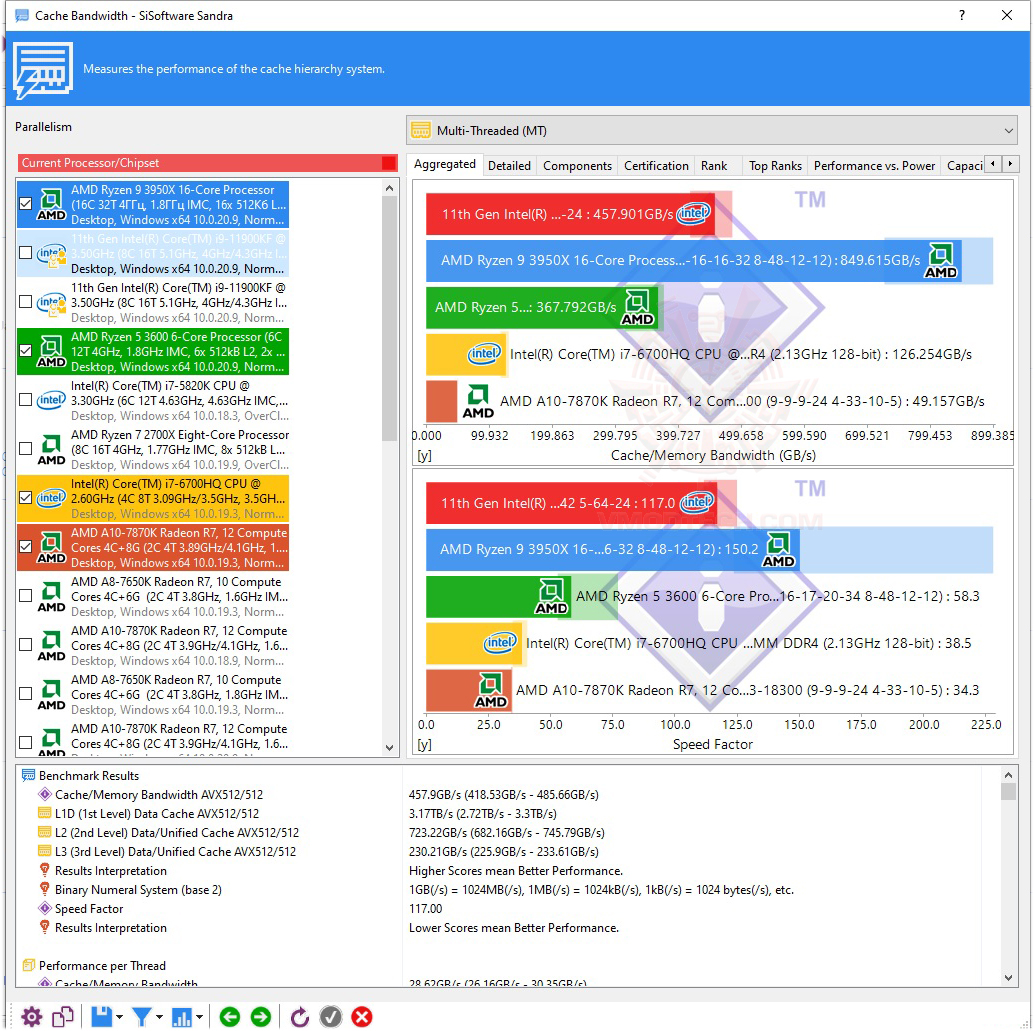The width and height of the screenshot is (1034, 1031).
Task: Open the chart icon dropdown arrow
Action: (x=198, y=1017)
